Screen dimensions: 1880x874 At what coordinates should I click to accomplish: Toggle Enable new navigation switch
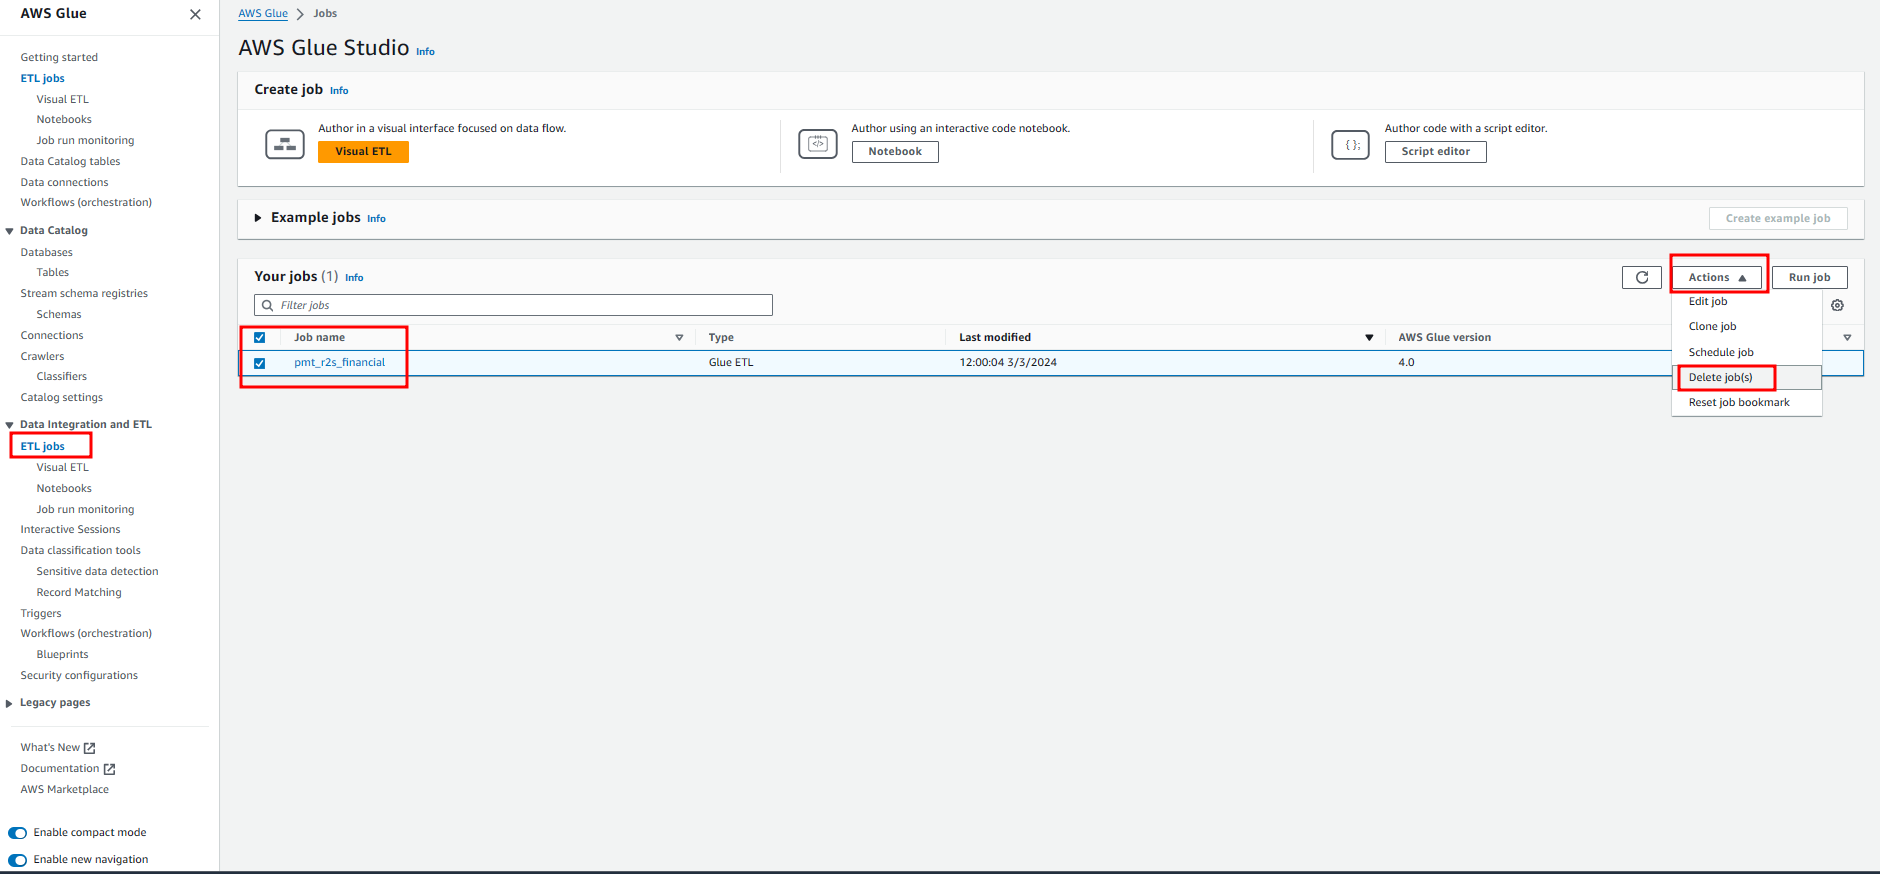click(18, 860)
